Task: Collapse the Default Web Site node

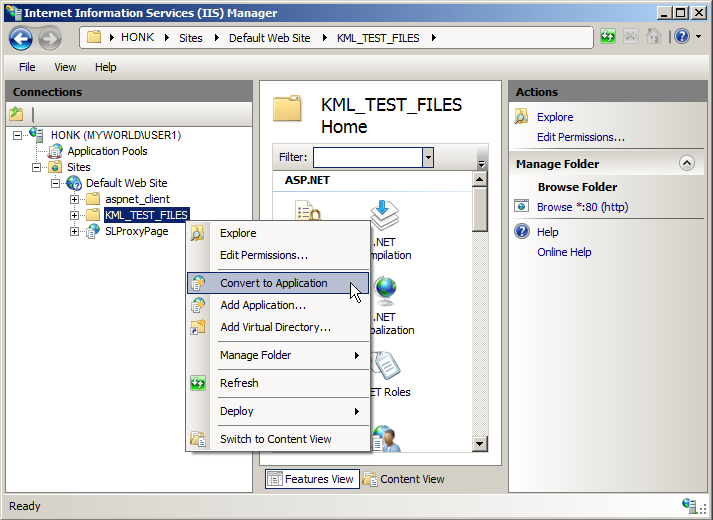Action: pos(55,183)
